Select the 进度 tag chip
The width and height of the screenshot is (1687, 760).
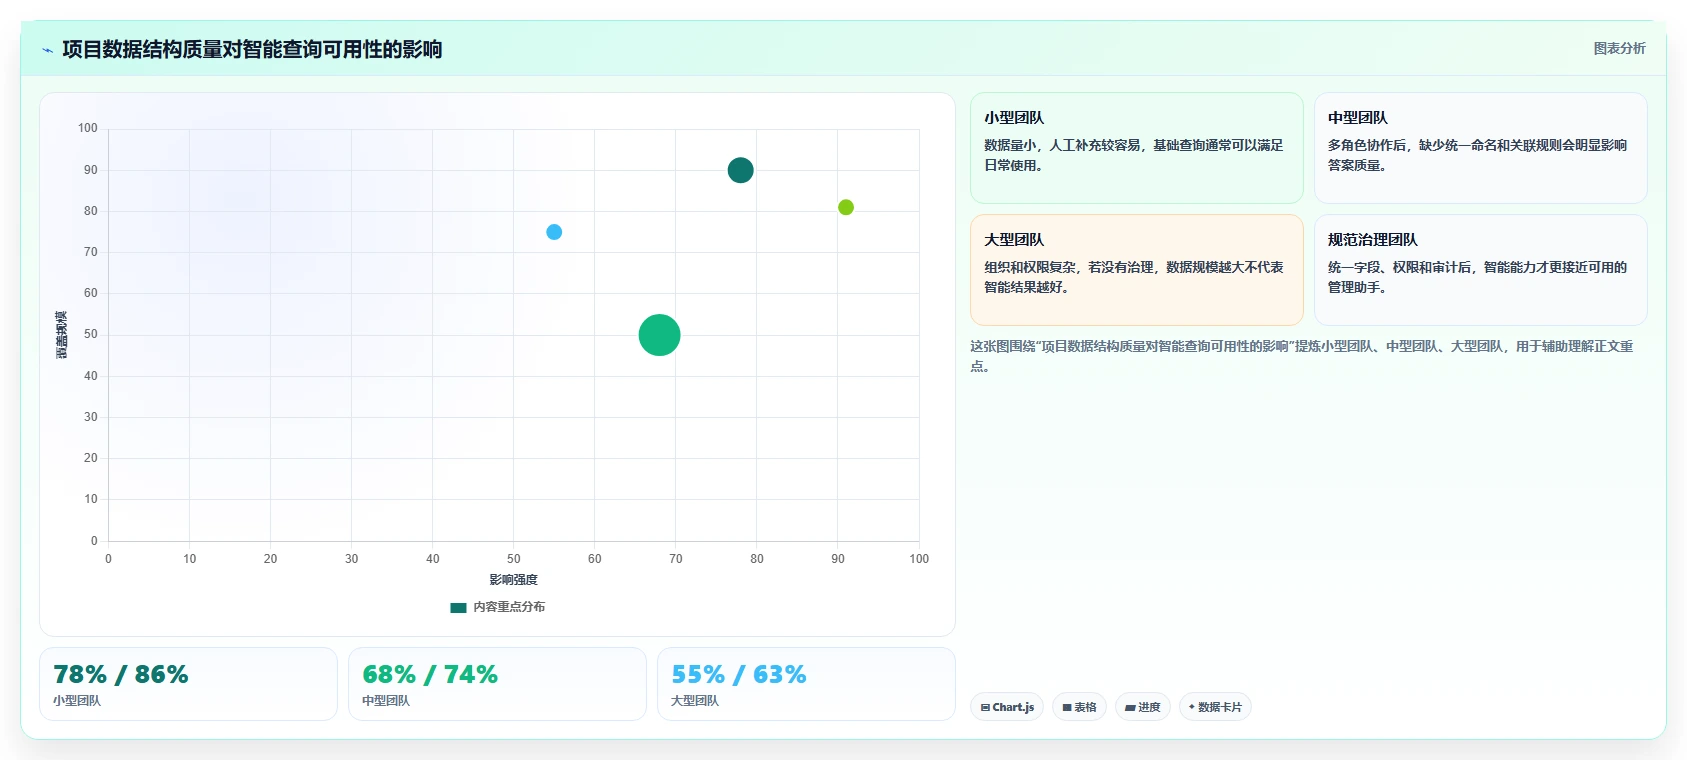1143,707
